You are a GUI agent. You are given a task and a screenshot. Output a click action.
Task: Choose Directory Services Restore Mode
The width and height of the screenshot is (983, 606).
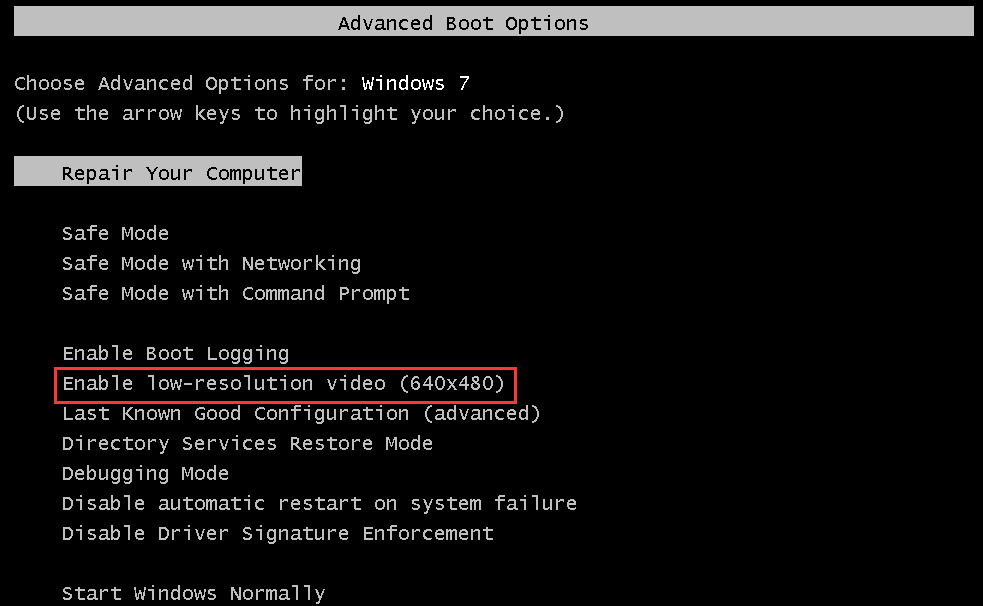pyautogui.click(x=247, y=443)
